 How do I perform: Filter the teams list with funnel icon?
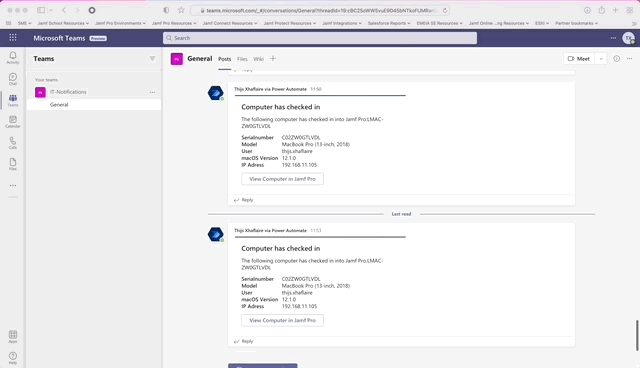(152, 58)
